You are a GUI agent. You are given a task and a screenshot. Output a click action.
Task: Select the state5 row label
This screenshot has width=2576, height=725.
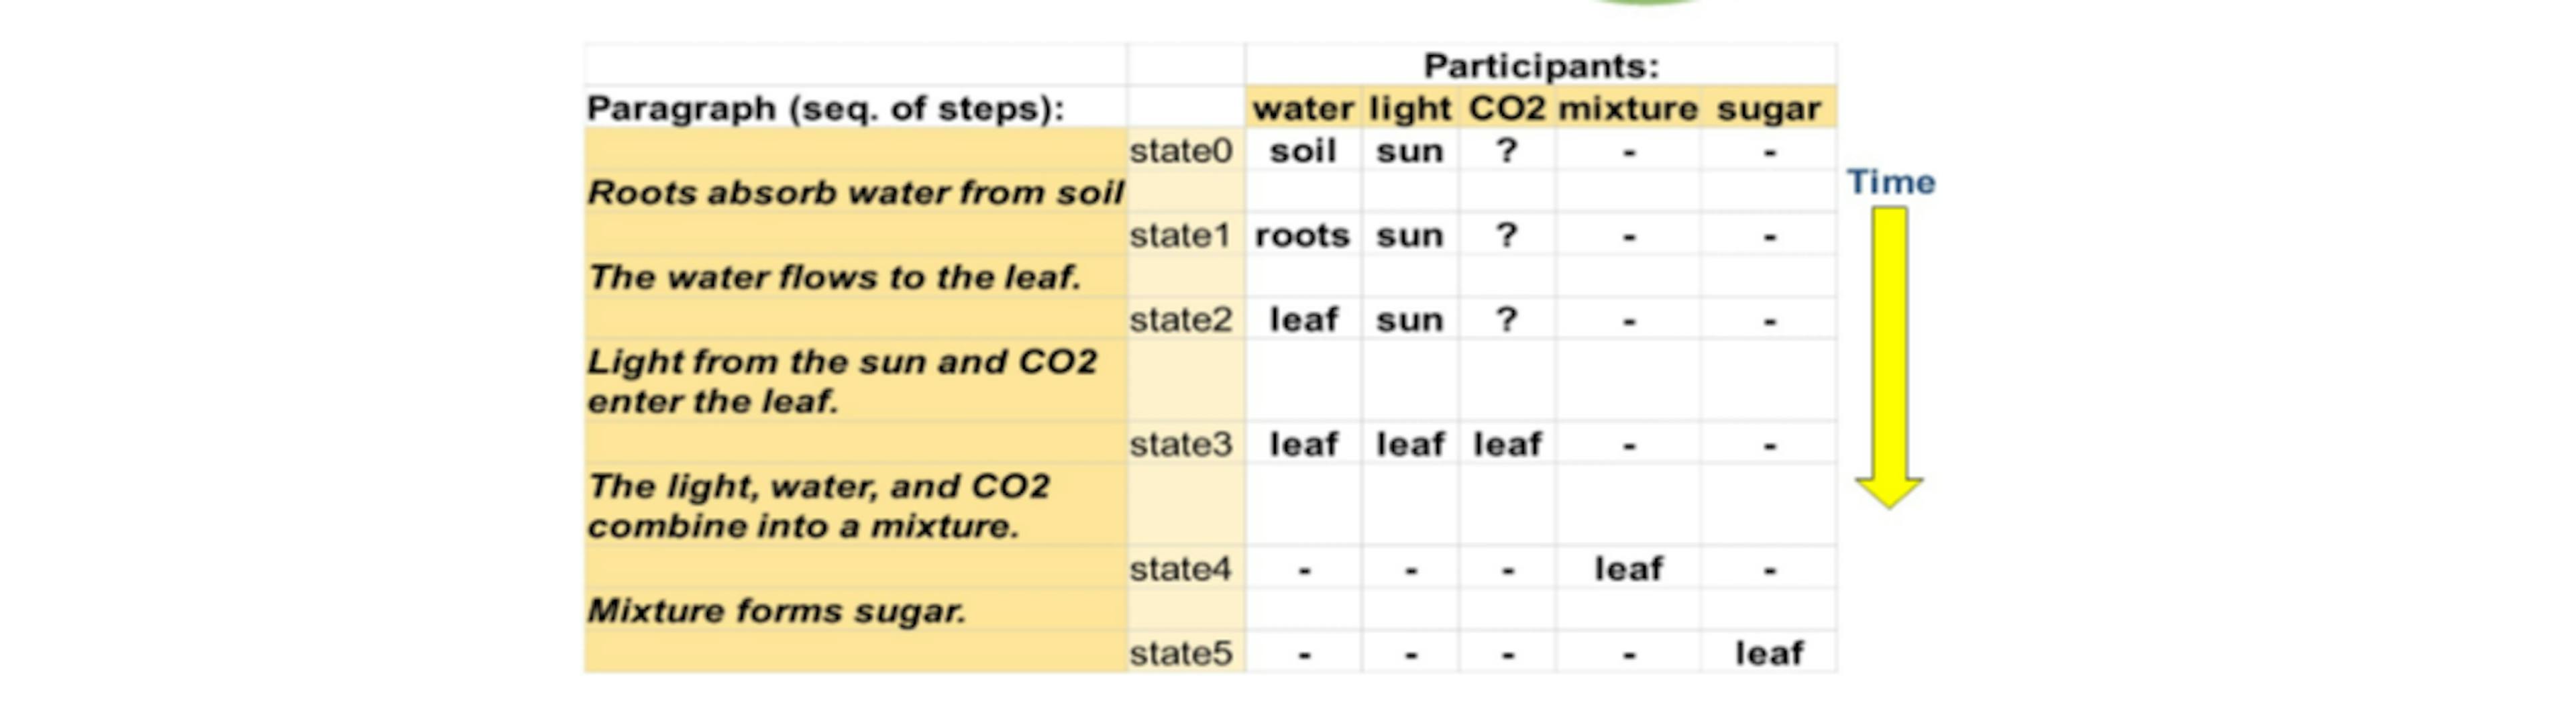coord(1181,654)
